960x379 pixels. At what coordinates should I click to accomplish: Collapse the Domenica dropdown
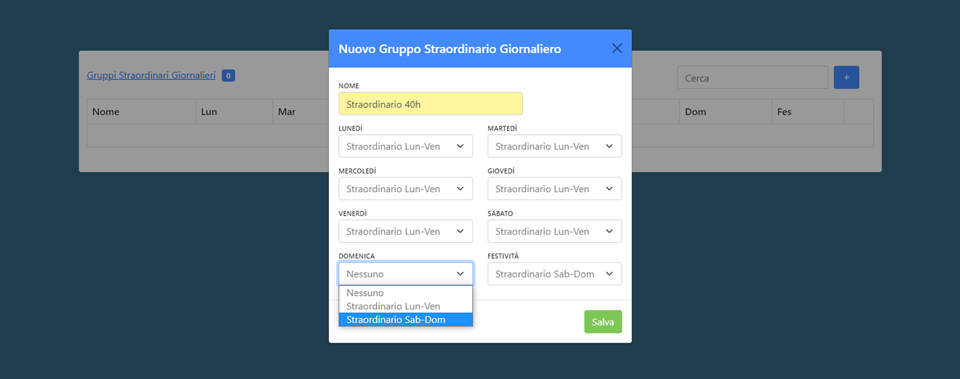click(405, 274)
